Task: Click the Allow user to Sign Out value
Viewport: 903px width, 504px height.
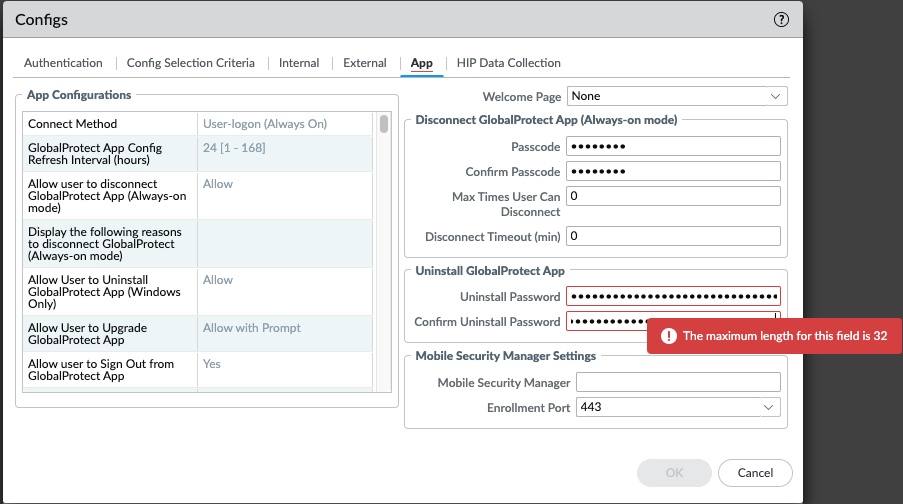Action: [285, 365]
